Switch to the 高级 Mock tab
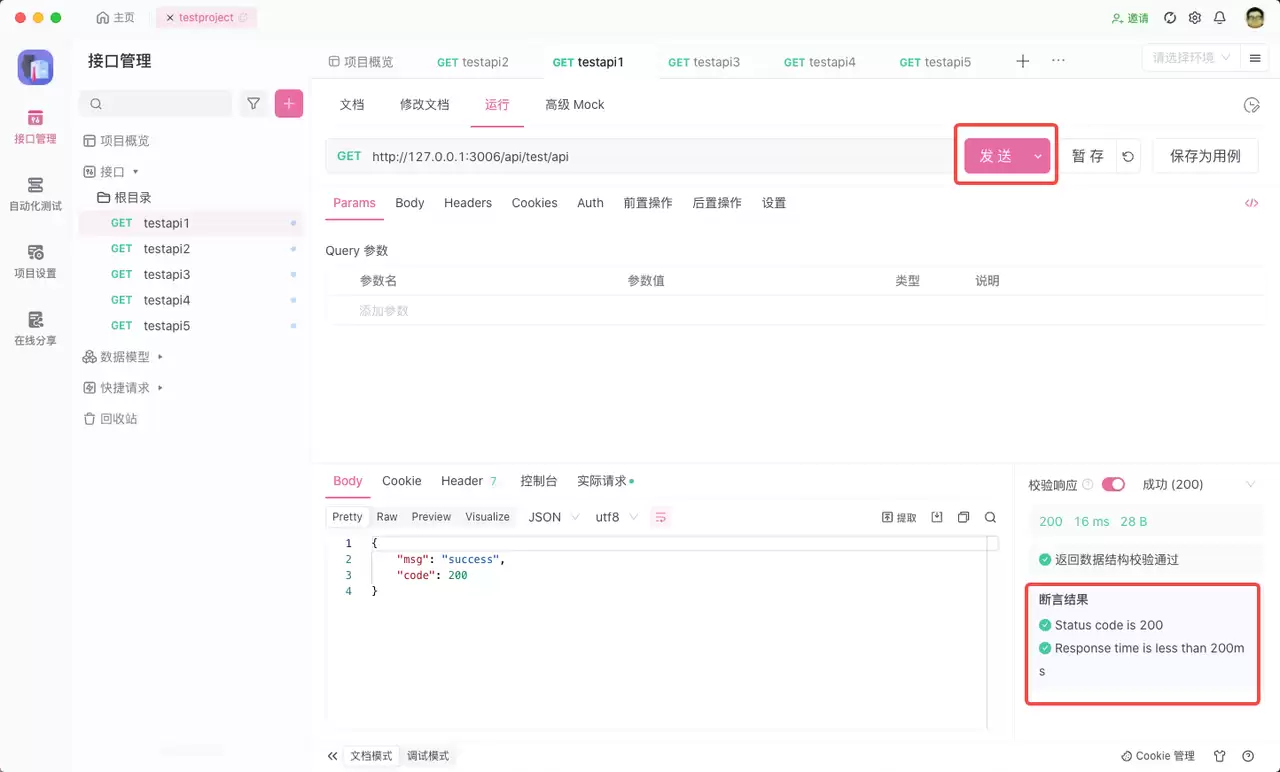This screenshot has height=772, width=1280. click(x=574, y=104)
